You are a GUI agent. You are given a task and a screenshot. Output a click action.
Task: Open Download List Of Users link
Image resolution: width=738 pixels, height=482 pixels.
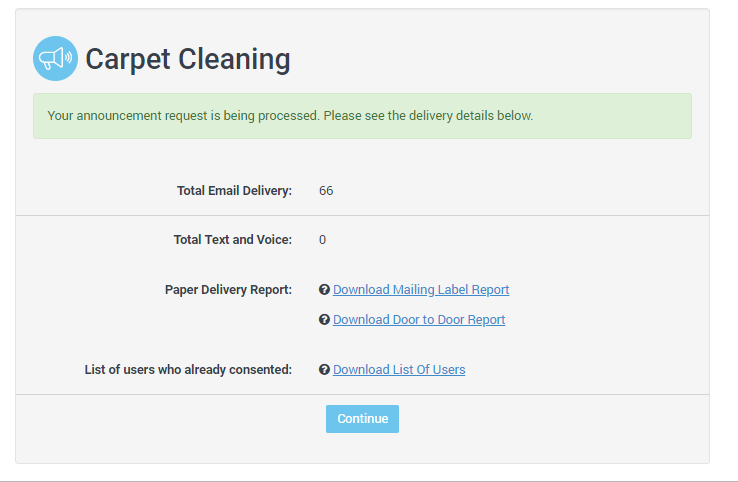399,370
